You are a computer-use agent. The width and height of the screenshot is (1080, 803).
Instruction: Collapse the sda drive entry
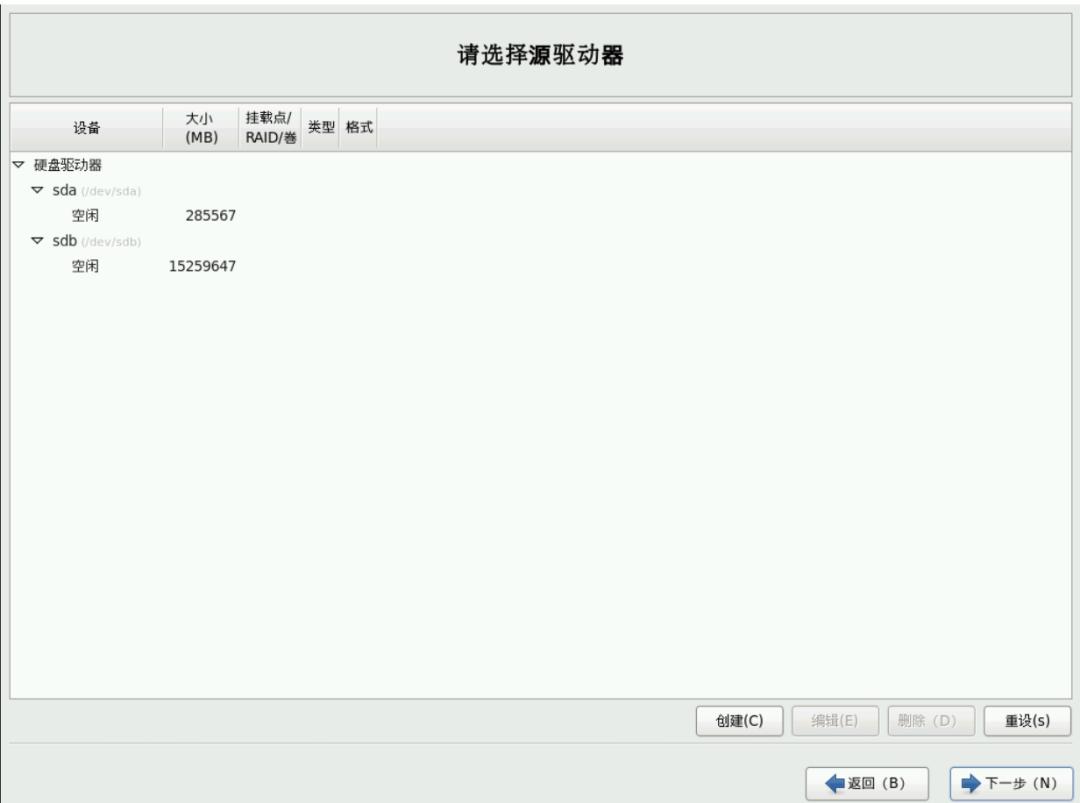click(x=38, y=190)
